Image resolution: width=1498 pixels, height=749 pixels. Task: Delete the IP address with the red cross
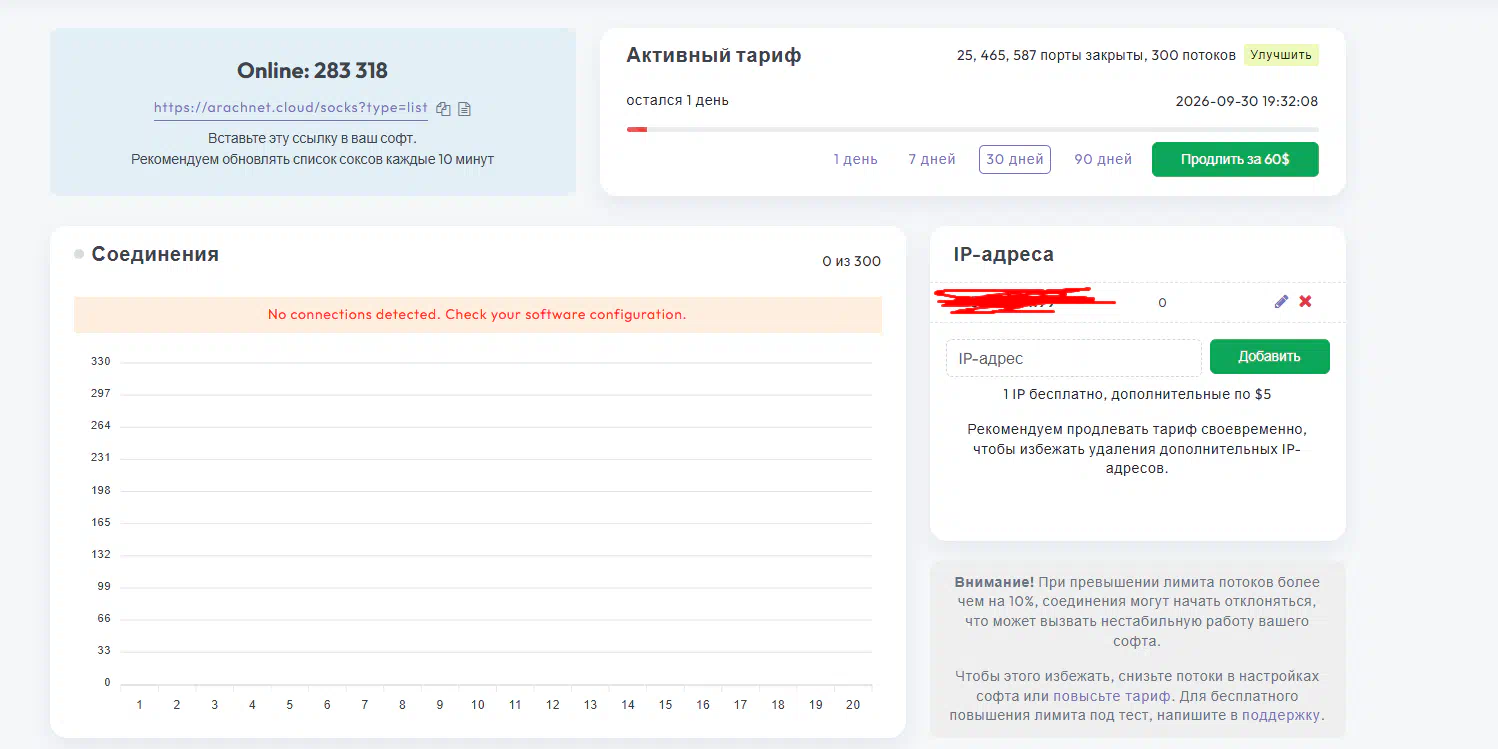(x=1305, y=301)
